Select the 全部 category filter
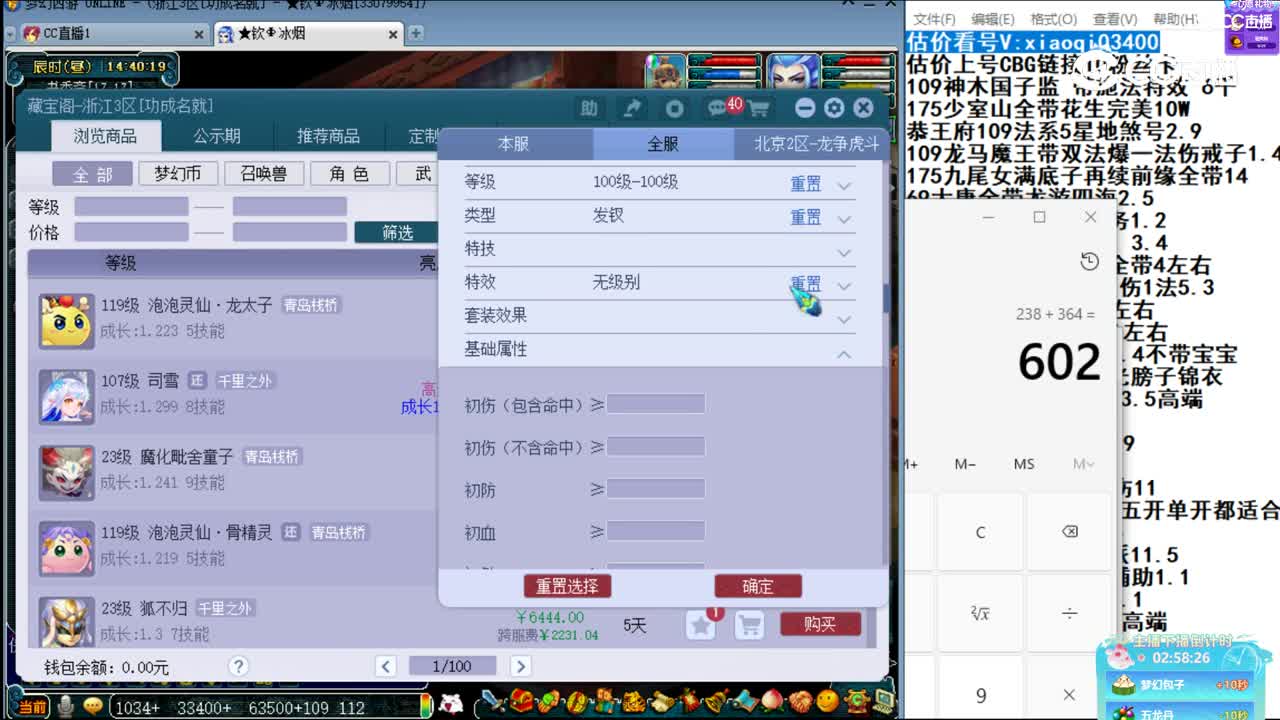 93,174
